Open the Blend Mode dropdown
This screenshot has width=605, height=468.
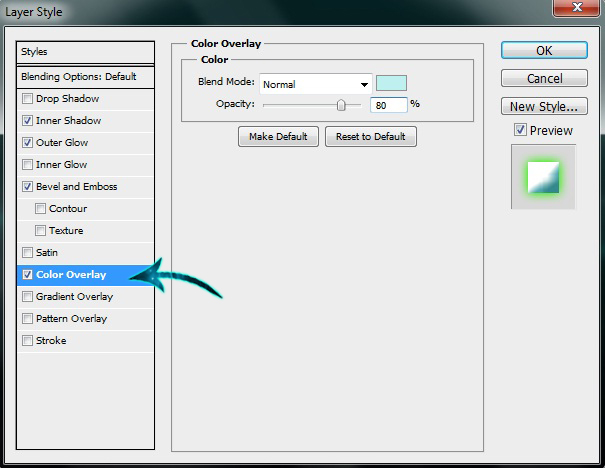pos(316,84)
